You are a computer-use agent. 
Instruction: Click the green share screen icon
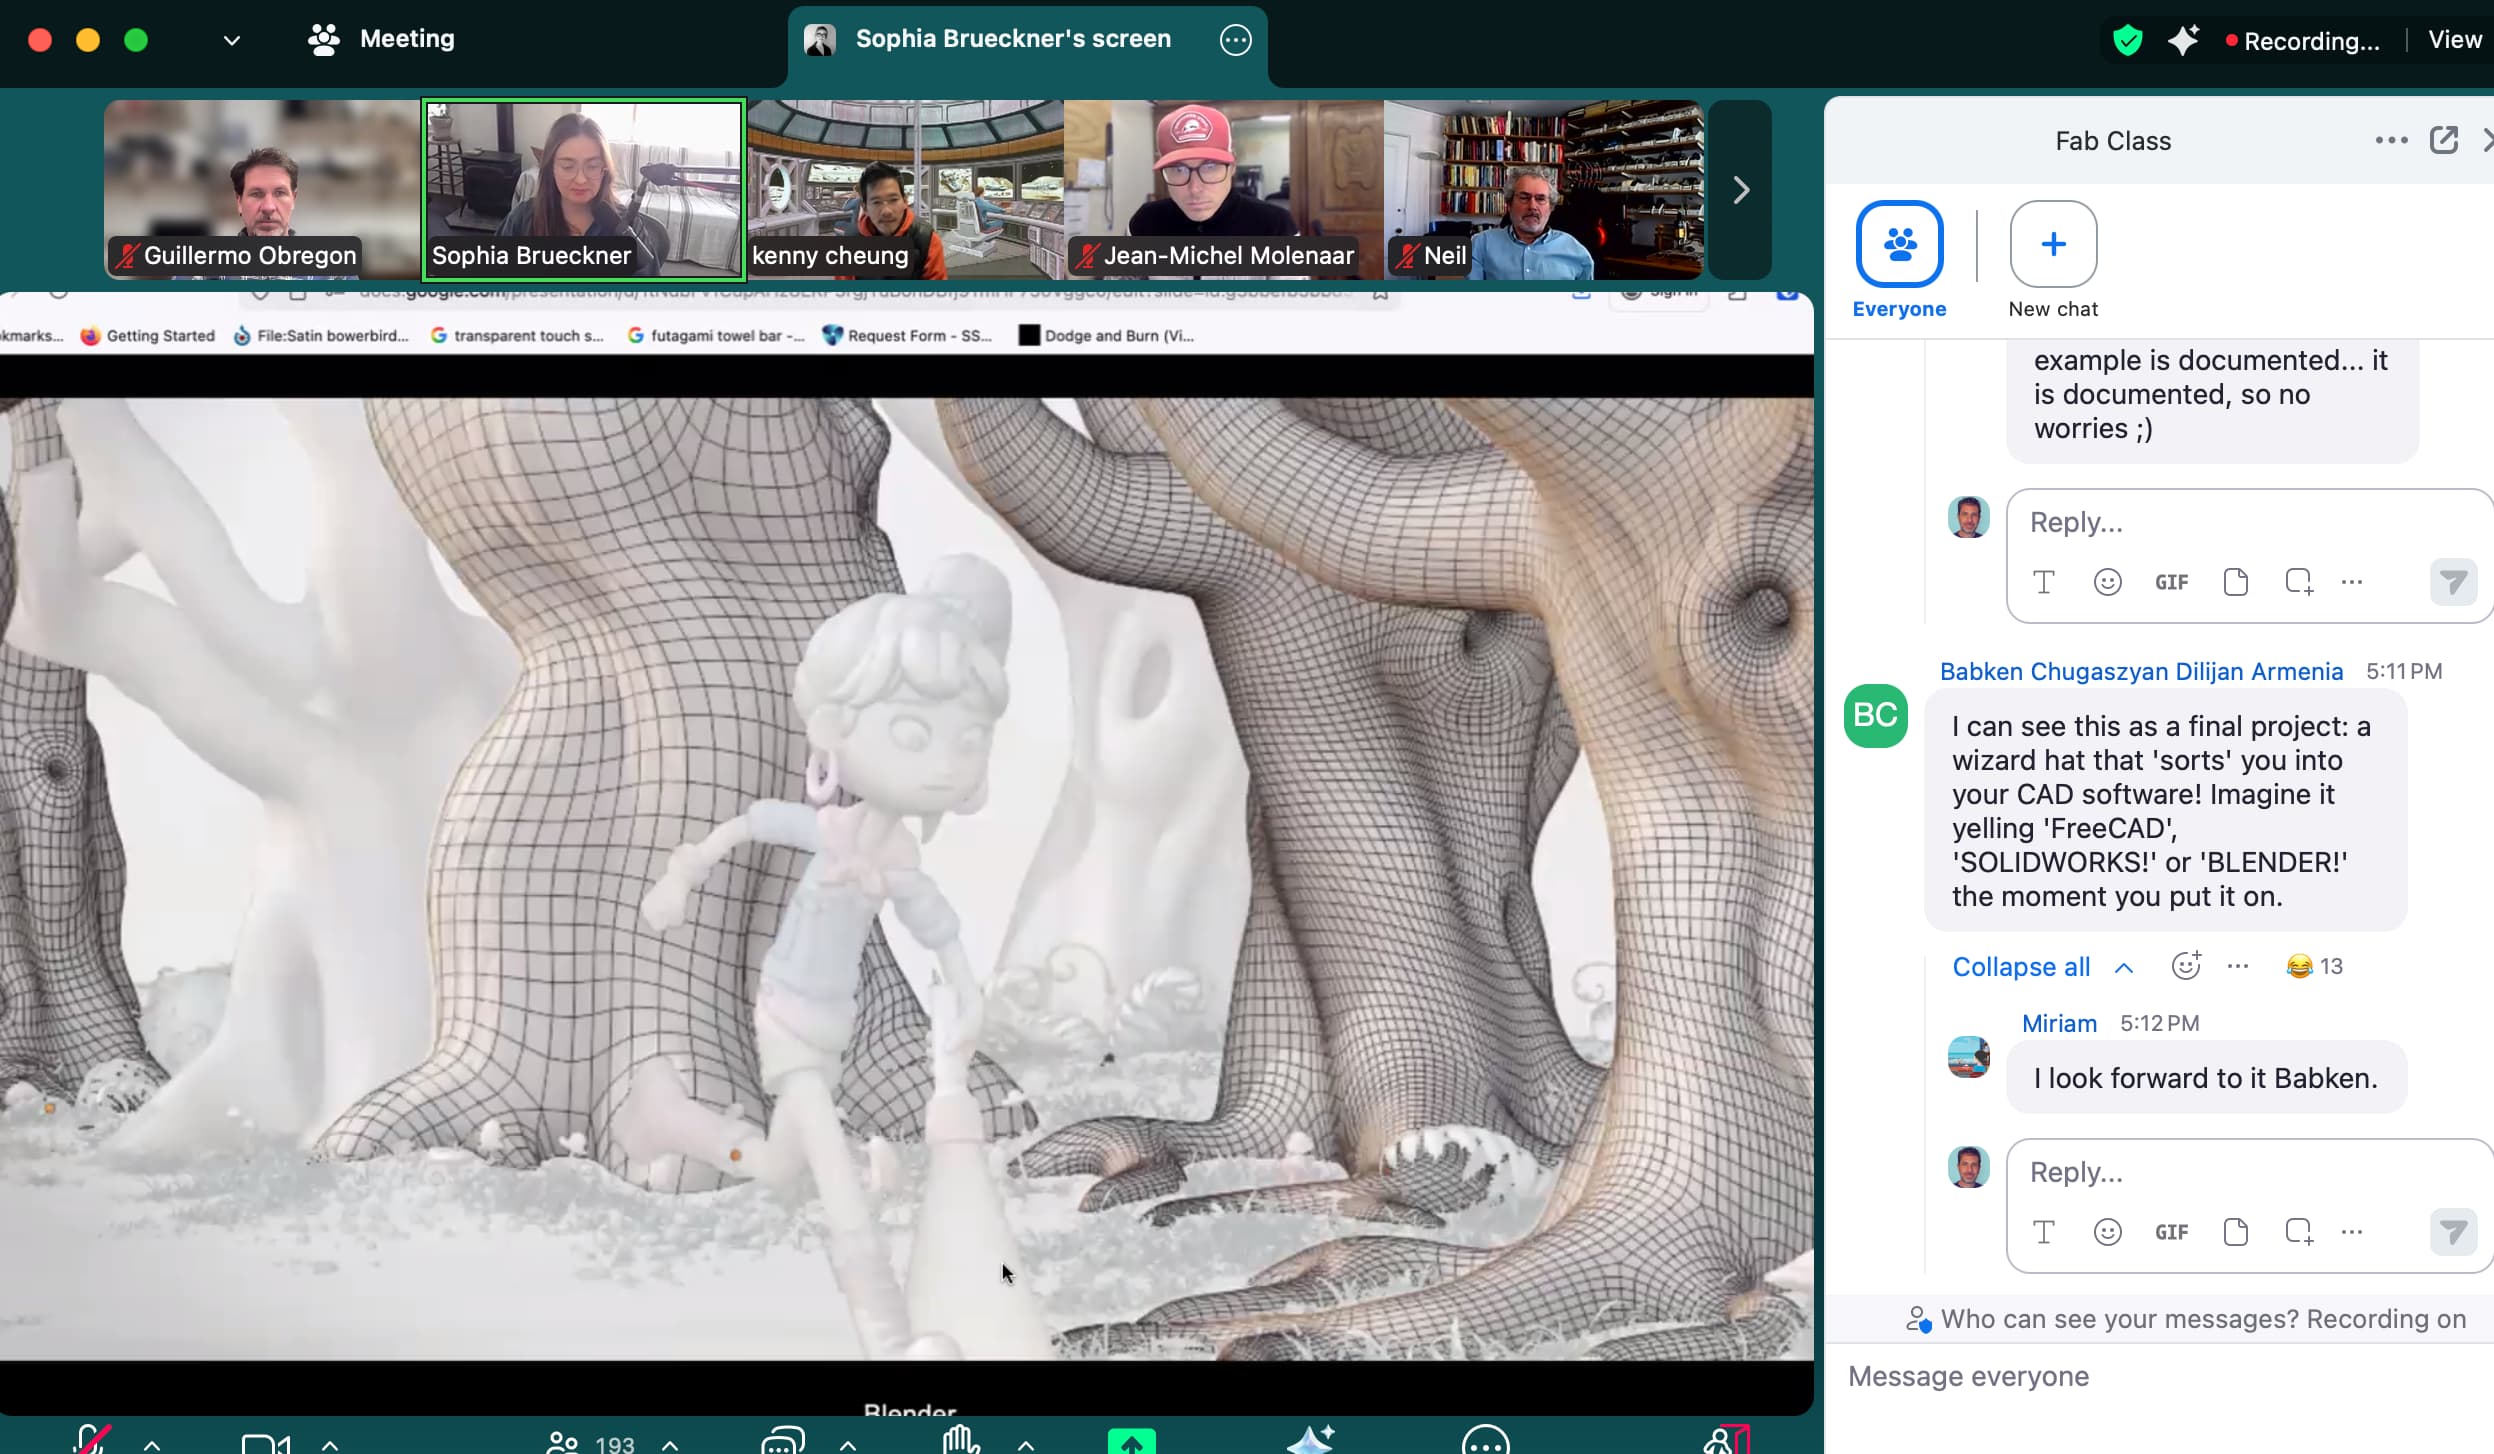click(1131, 1442)
